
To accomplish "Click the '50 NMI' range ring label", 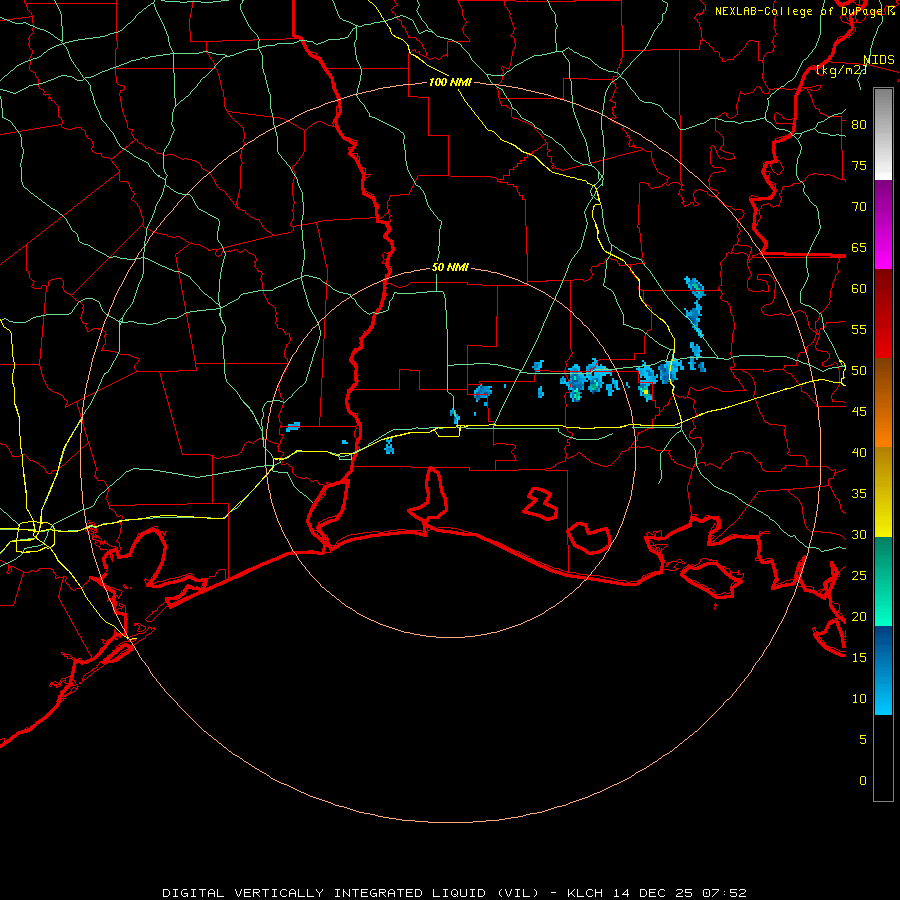I will point(450,267).
